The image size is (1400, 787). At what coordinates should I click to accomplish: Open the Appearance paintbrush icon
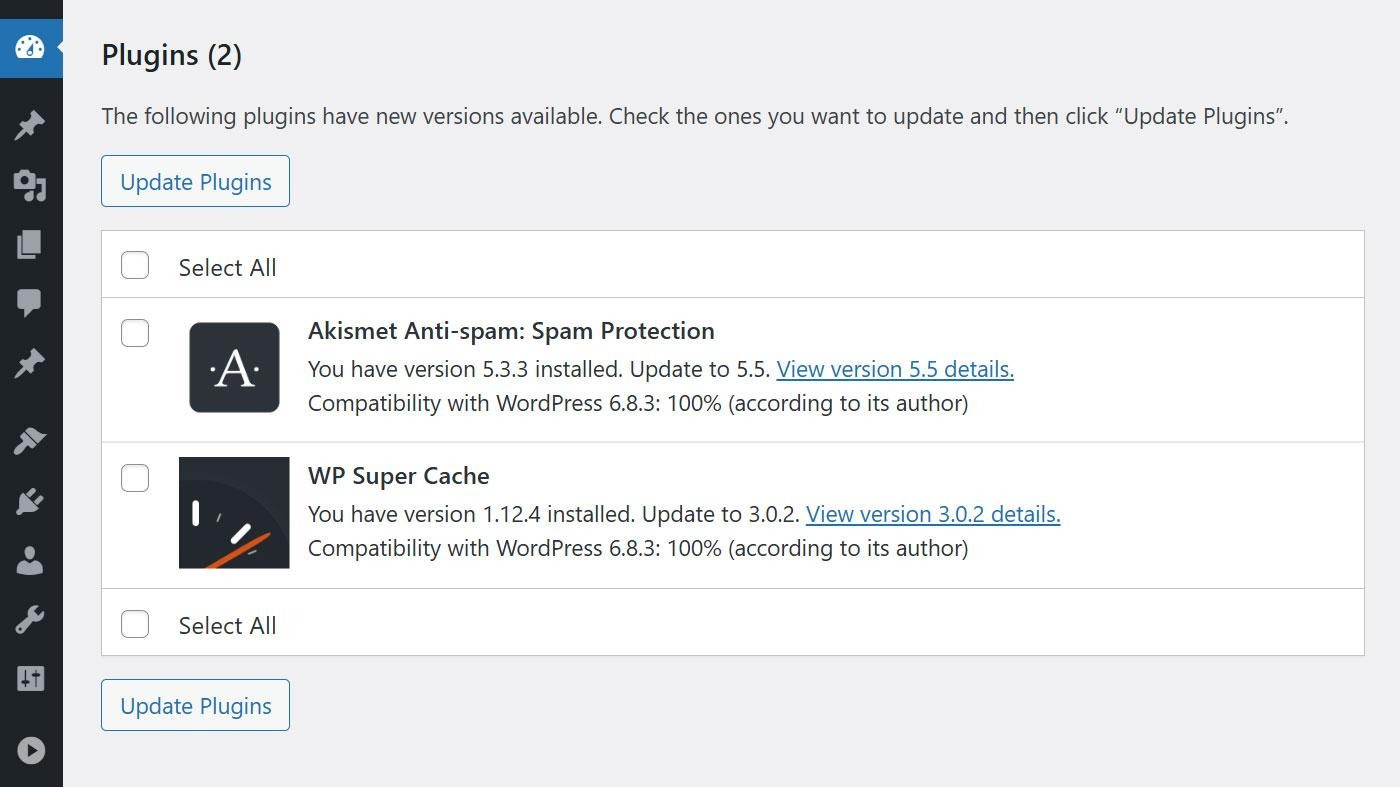[x=30, y=440]
